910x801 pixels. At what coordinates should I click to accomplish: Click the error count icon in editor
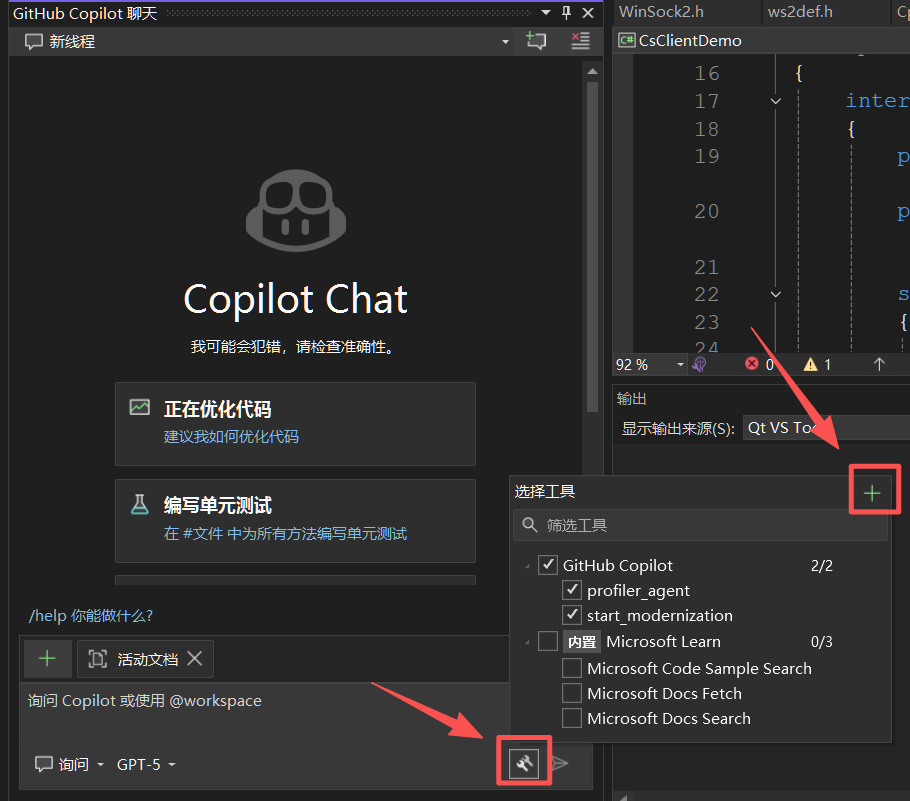[752, 364]
